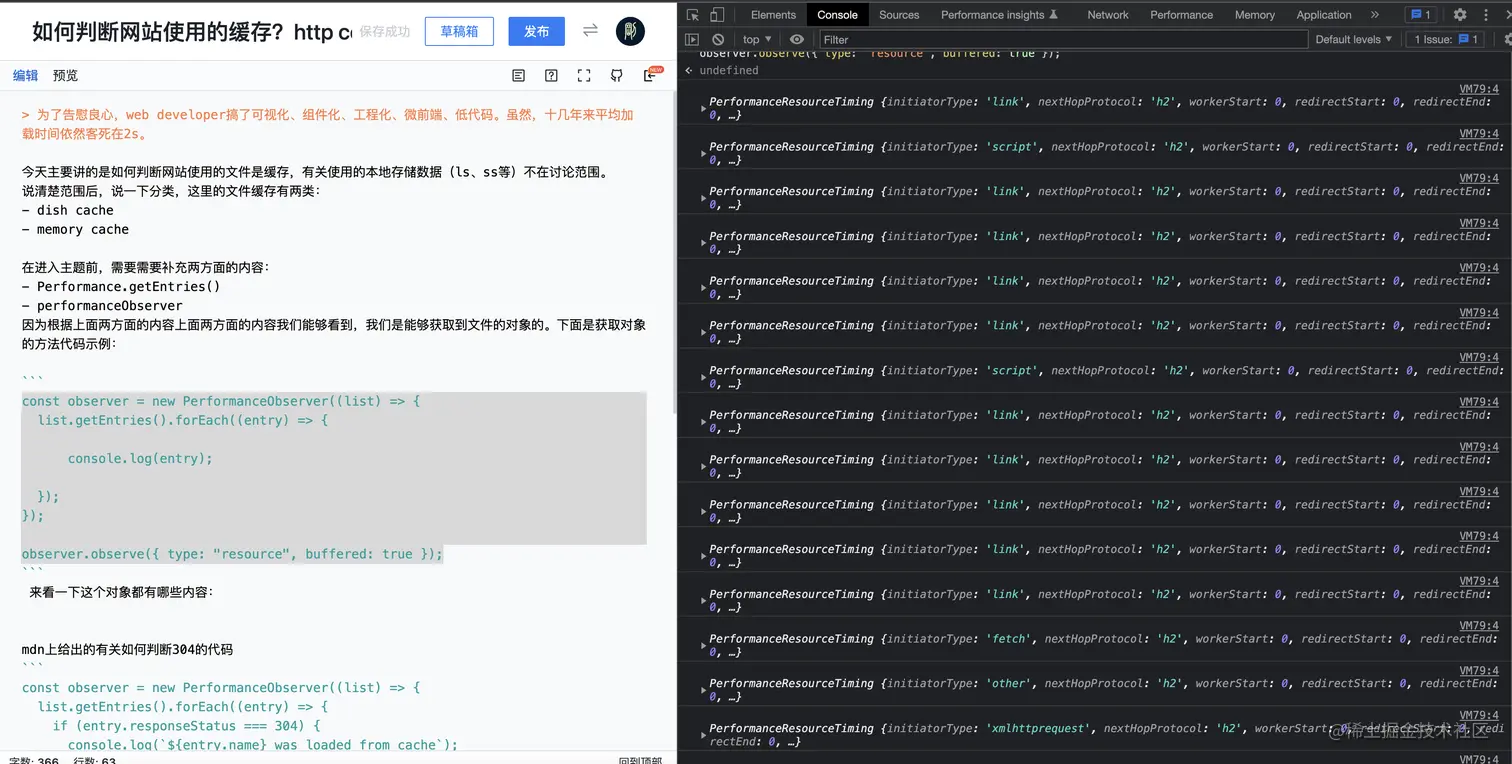Switch to the 预览 preview tab
1512x764 pixels.
pyautogui.click(x=65, y=75)
